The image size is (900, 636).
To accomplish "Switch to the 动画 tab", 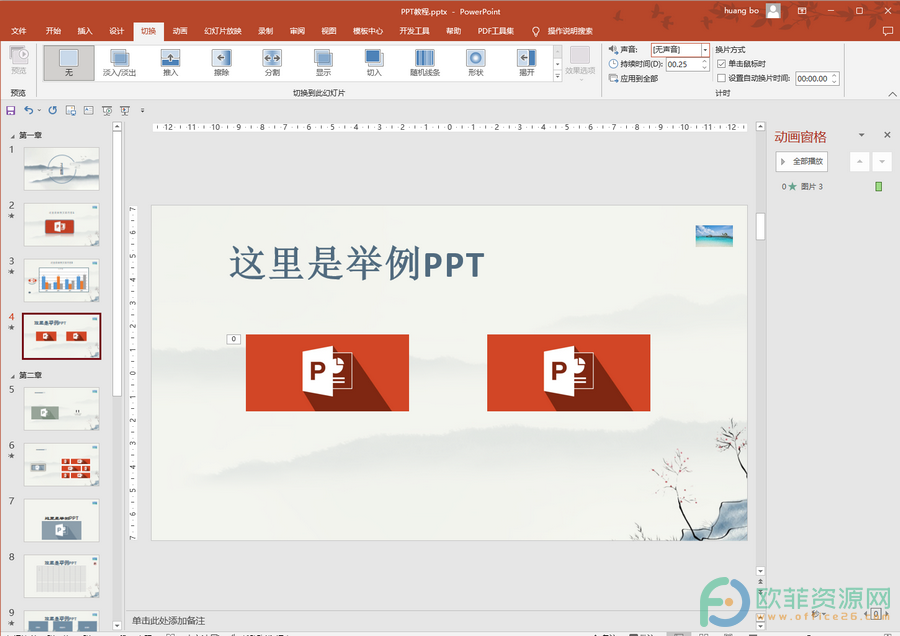I will 180,31.
